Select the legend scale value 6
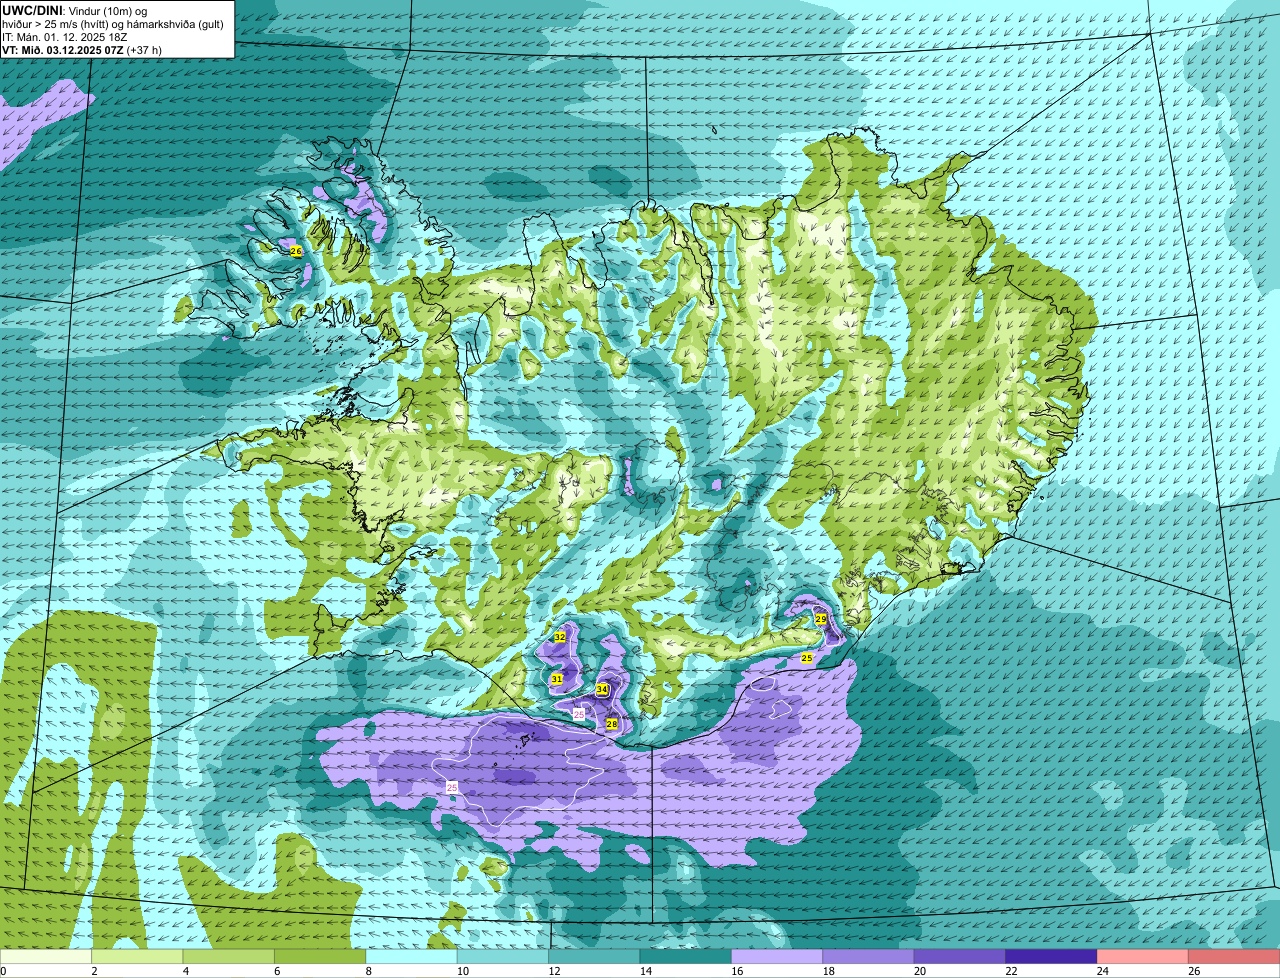1280x978 pixels. (x=276, y=971)
